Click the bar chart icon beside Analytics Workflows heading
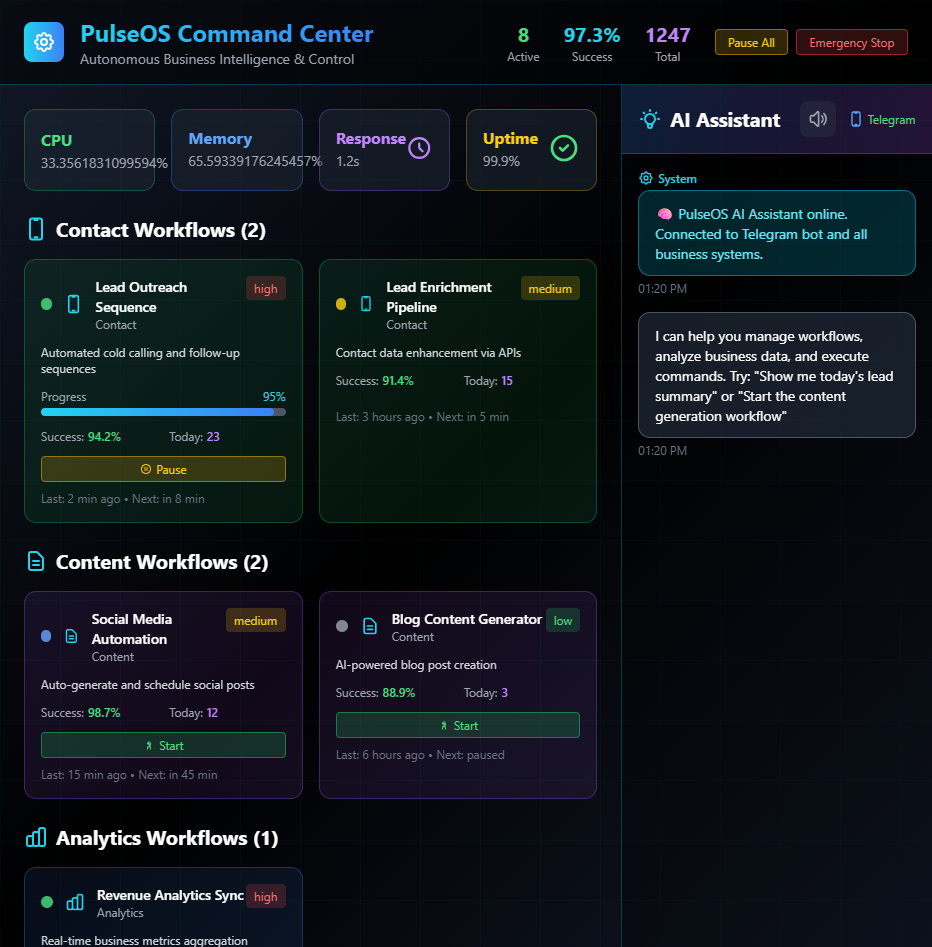 (x=37, y=837)
